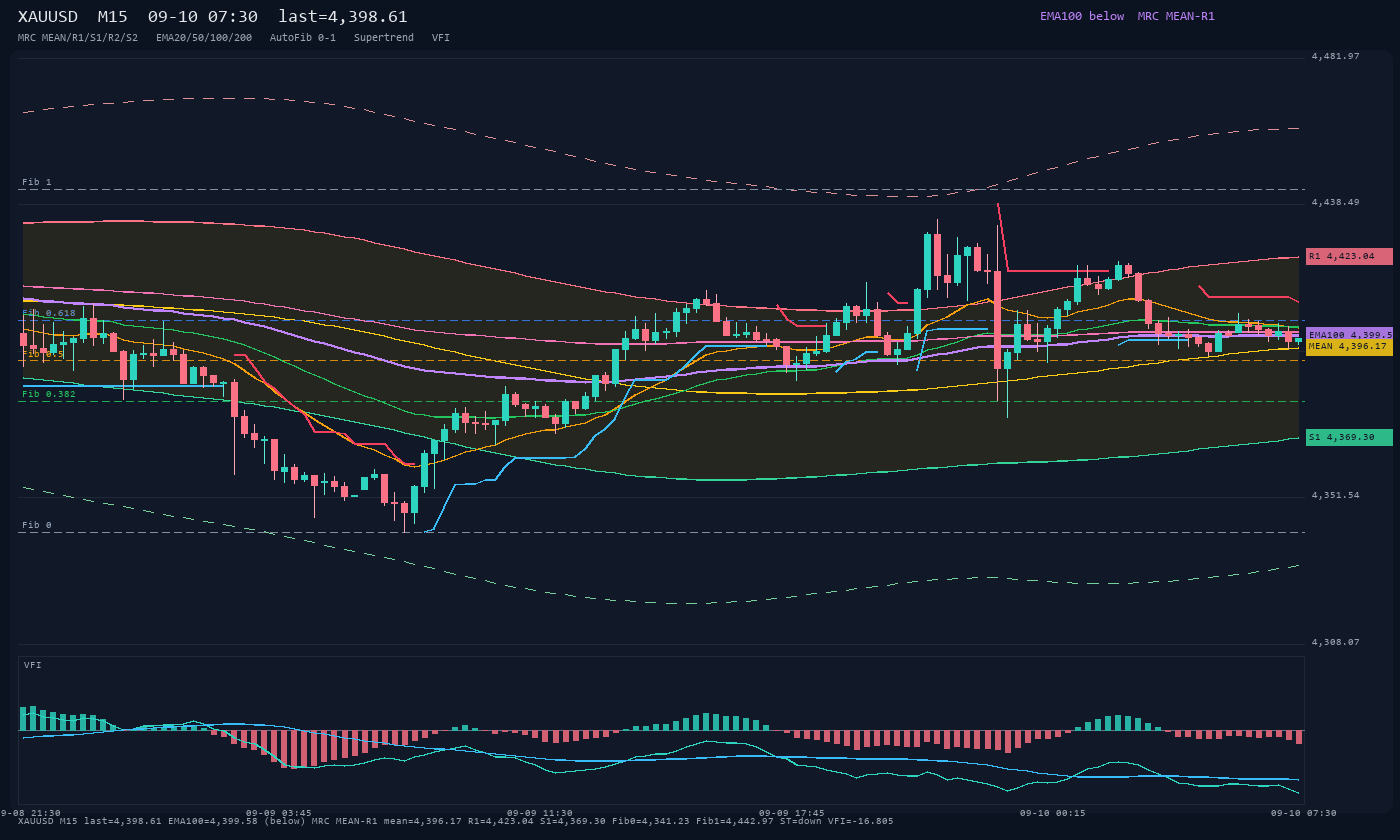Click the XAUUSD symbol in the chart title

pos(48,17)
